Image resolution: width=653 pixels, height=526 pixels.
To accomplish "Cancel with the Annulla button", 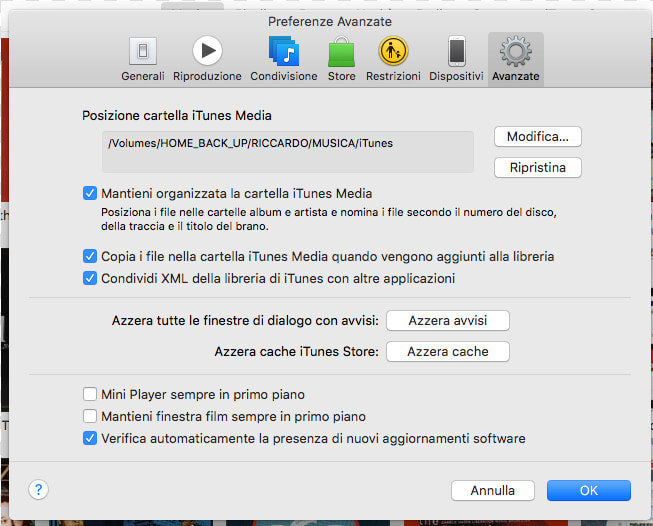I will coord(493,491).
